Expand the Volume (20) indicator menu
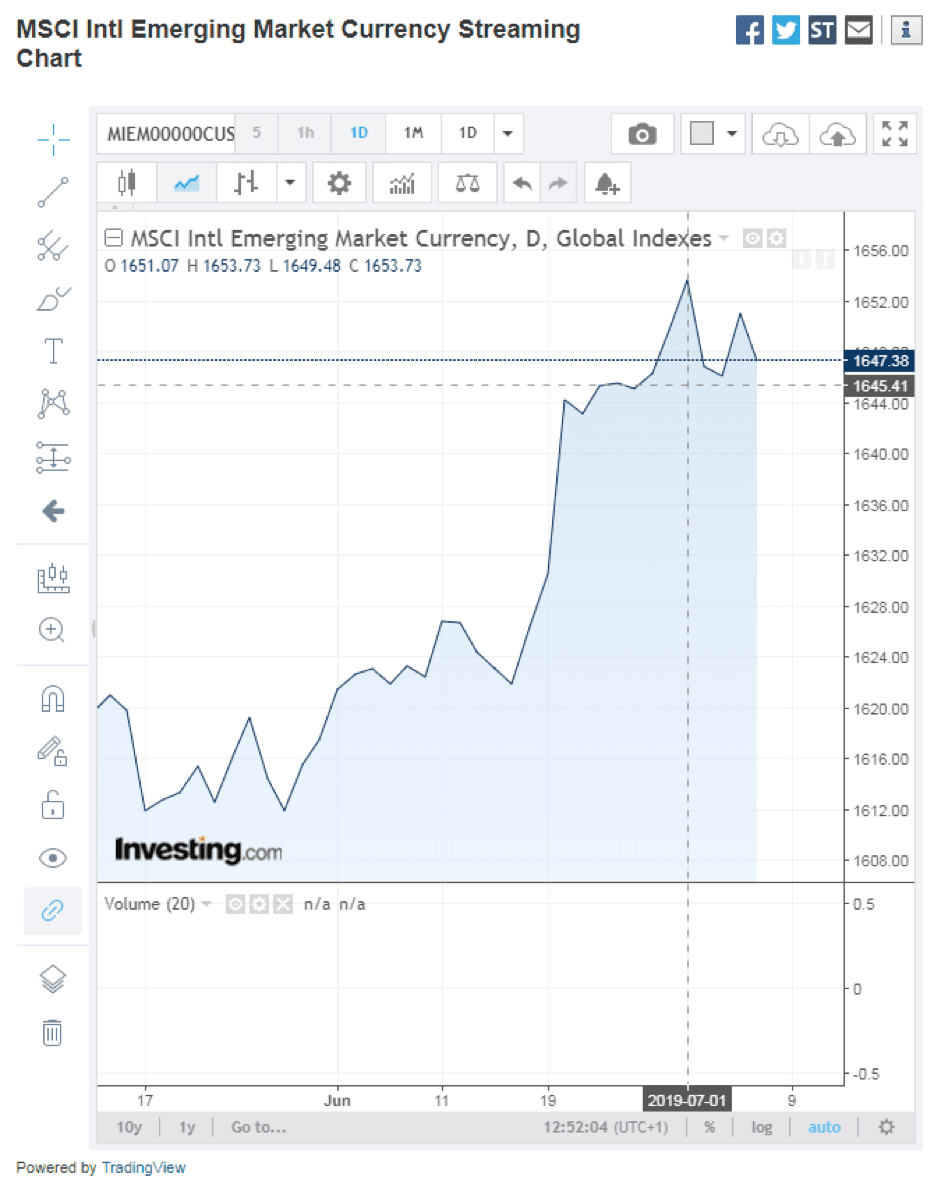 (206, 904)
